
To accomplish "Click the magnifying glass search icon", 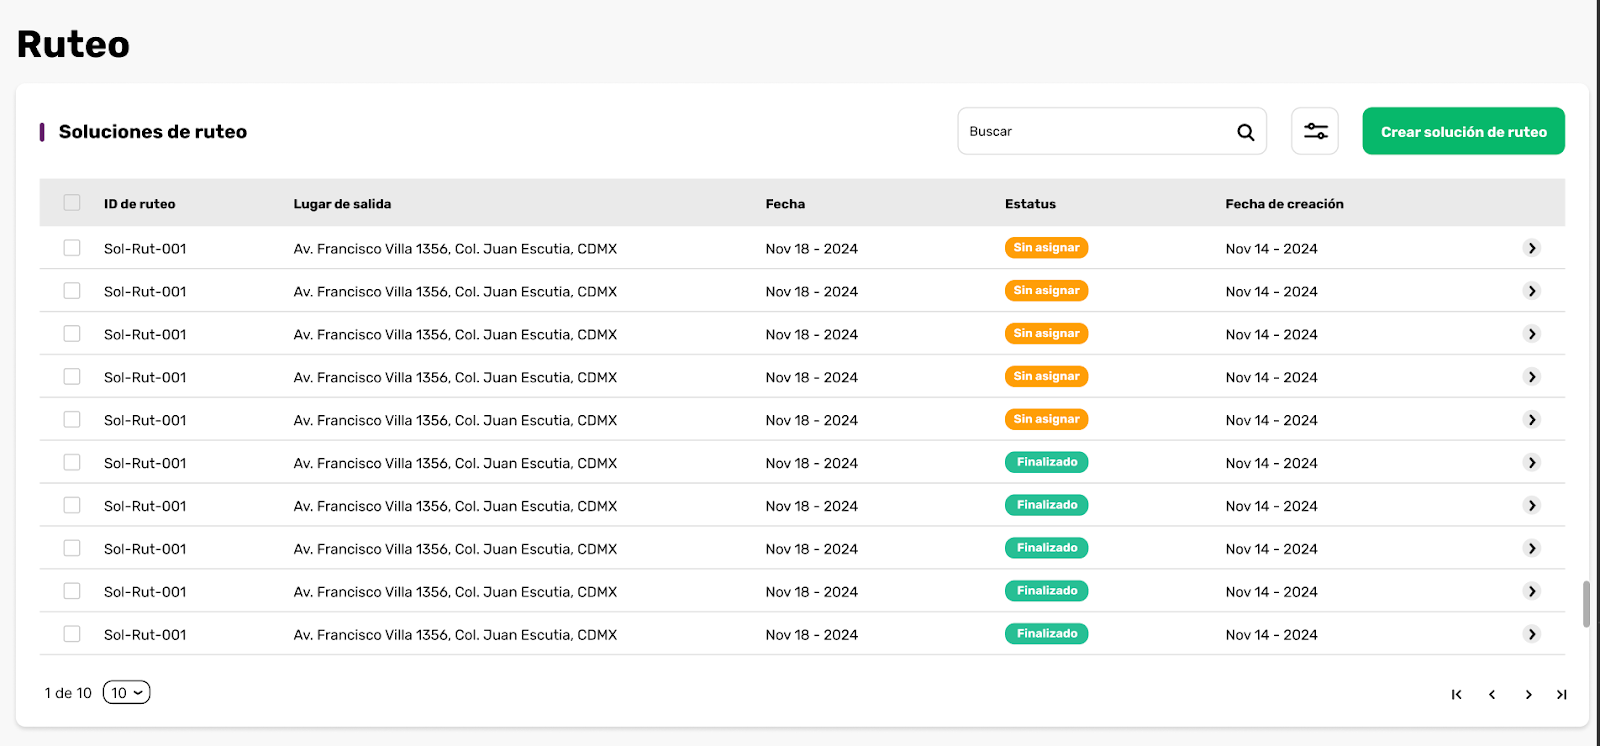I will [x=1245, y=132].
